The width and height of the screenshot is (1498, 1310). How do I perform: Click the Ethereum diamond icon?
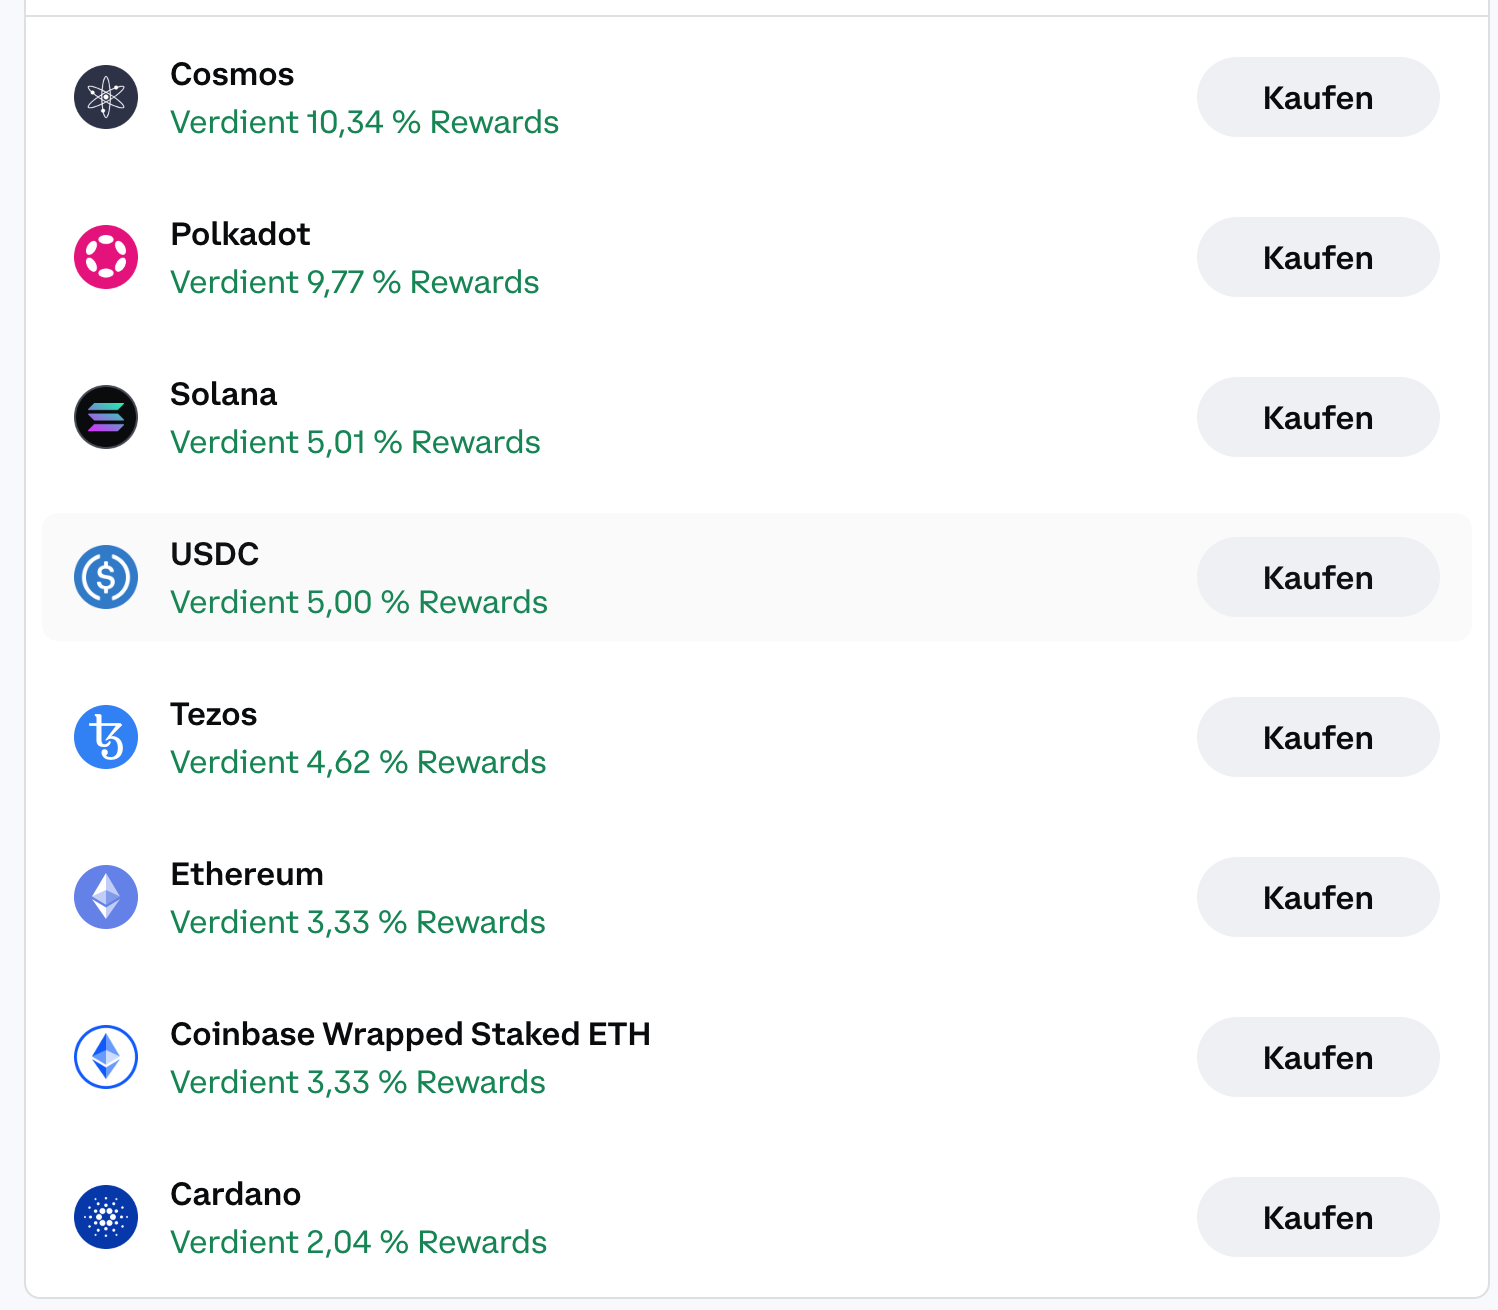click(x=106, y=897)
